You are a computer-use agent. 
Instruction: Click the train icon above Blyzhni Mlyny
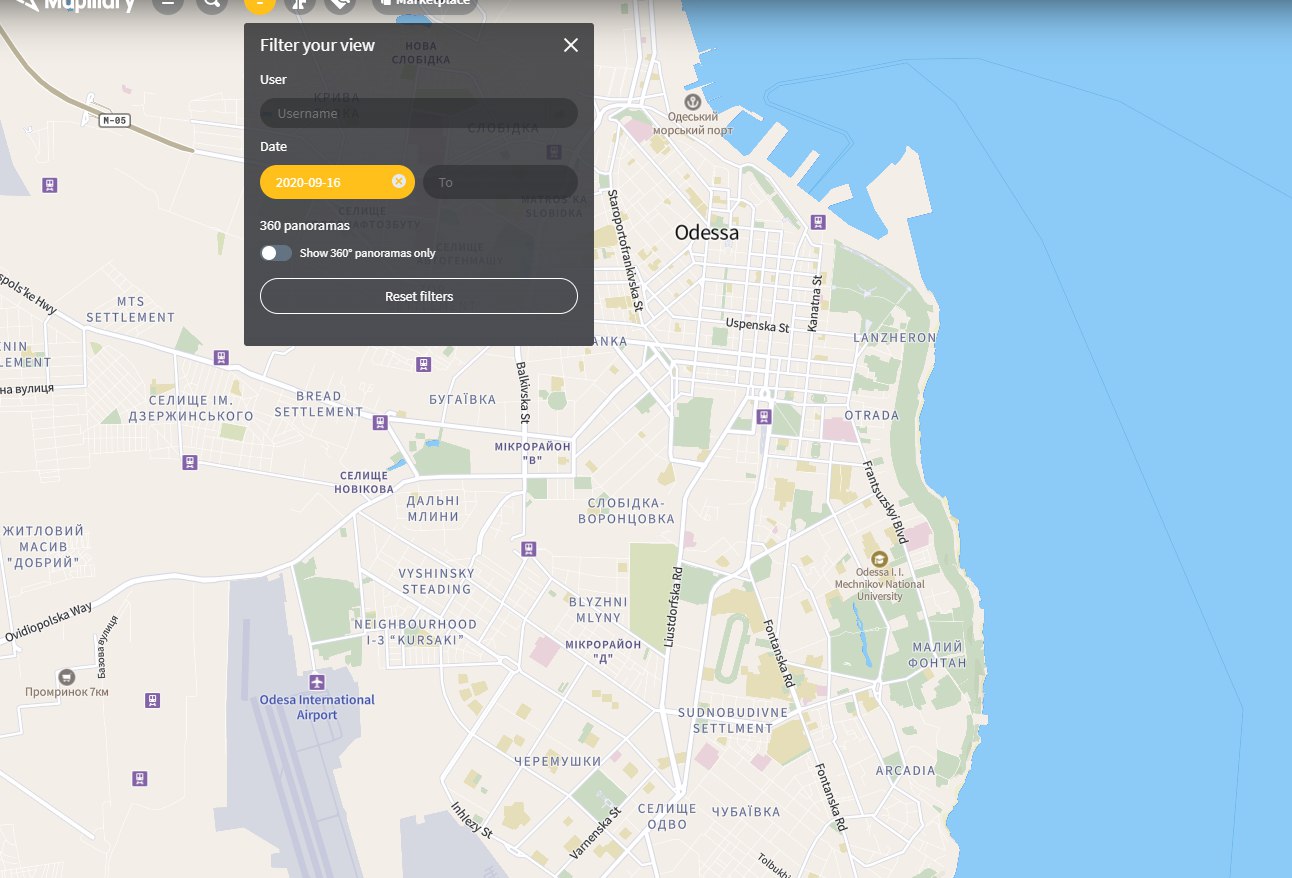529,548
